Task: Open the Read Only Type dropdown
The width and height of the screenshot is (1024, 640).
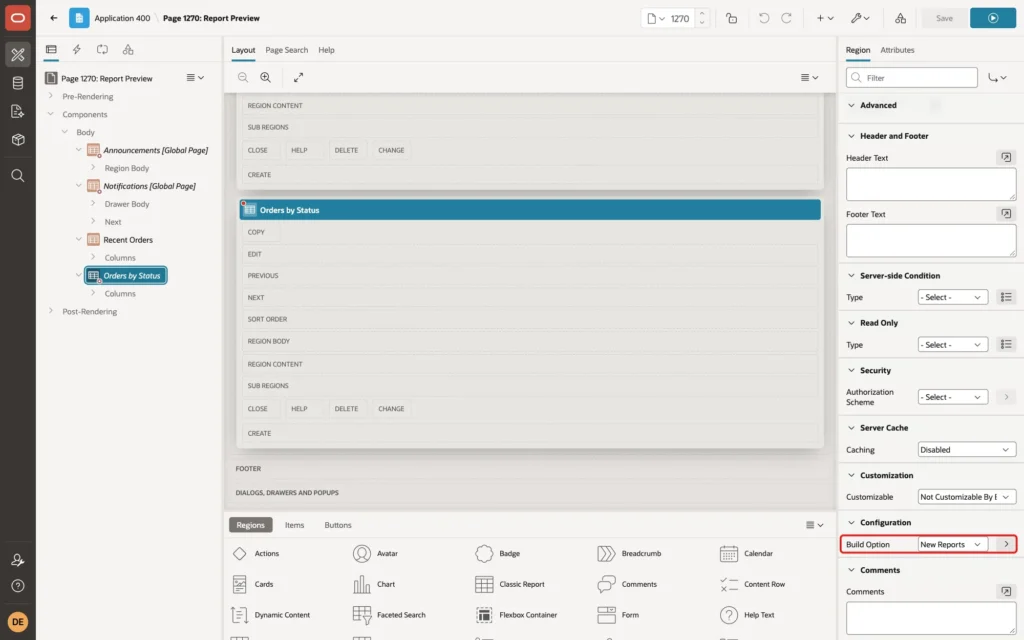Action: click(x=952, y=344)
